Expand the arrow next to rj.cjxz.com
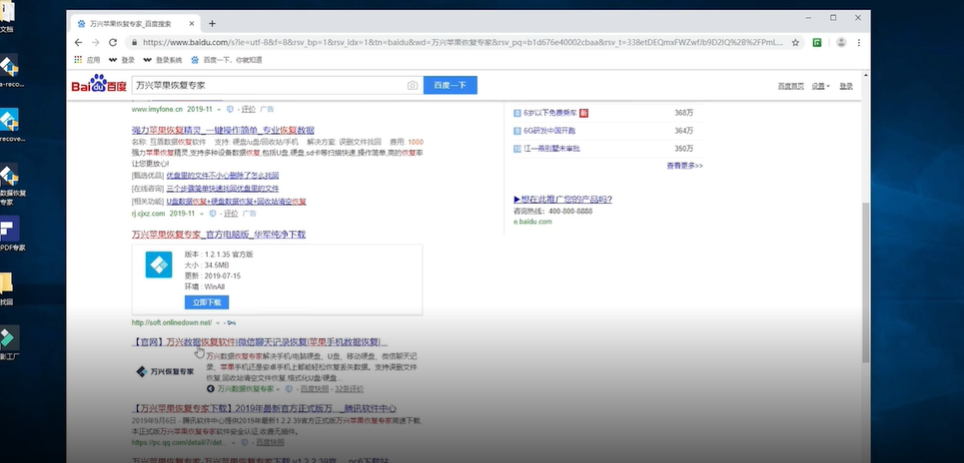964x463 pixels. pos(202,214)
